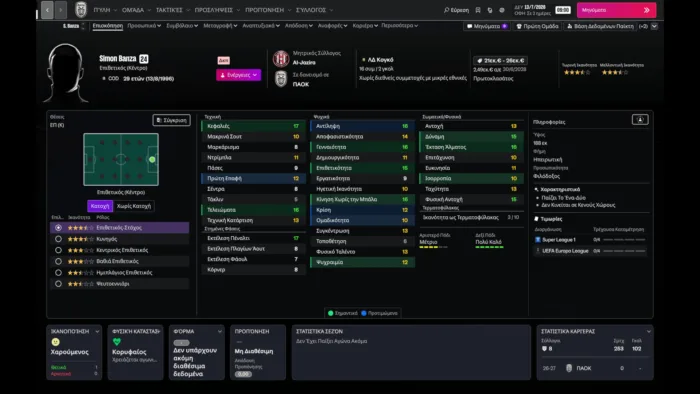Go back with the left arrow button
The image size is (700, 394).
(47, 10)
